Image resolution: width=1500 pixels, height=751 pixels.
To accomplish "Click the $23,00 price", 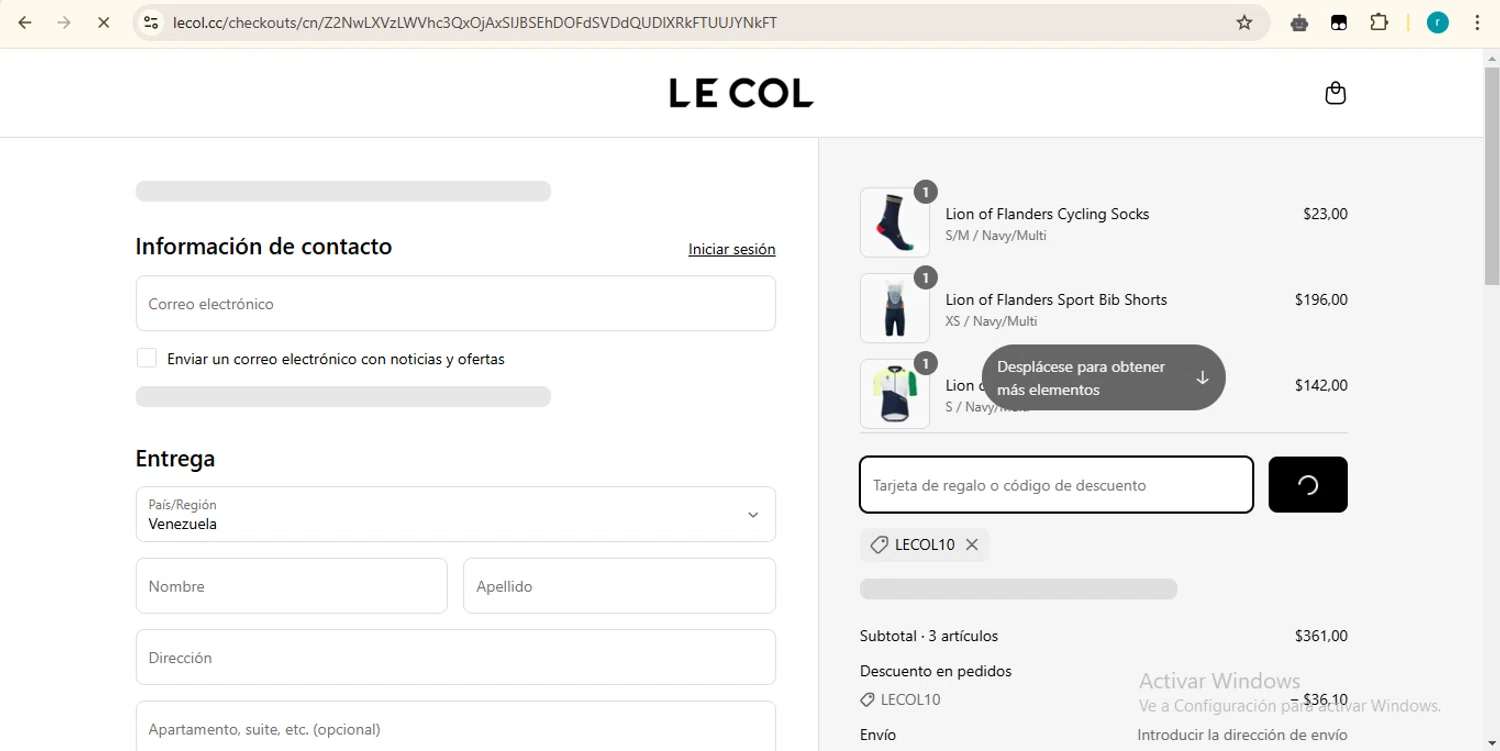I will [1325, 214].
